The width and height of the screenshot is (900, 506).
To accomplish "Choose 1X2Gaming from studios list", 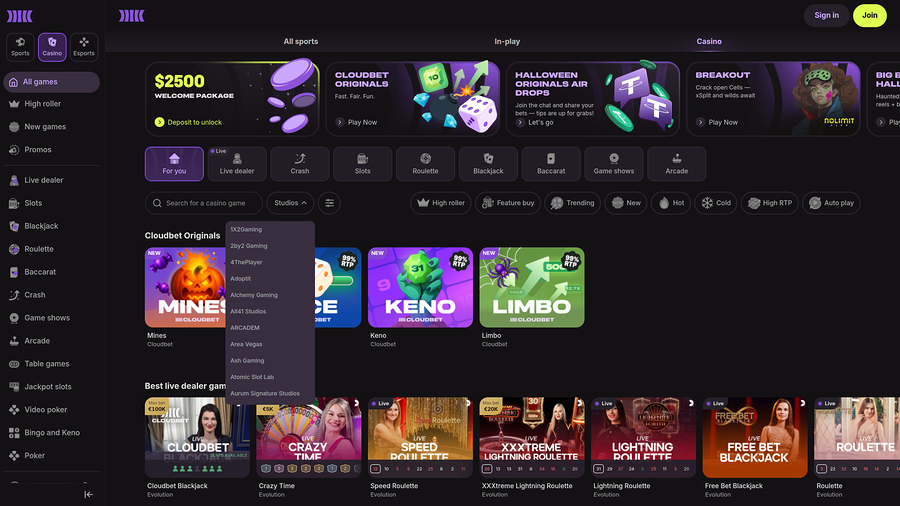I will pos(270,229).
